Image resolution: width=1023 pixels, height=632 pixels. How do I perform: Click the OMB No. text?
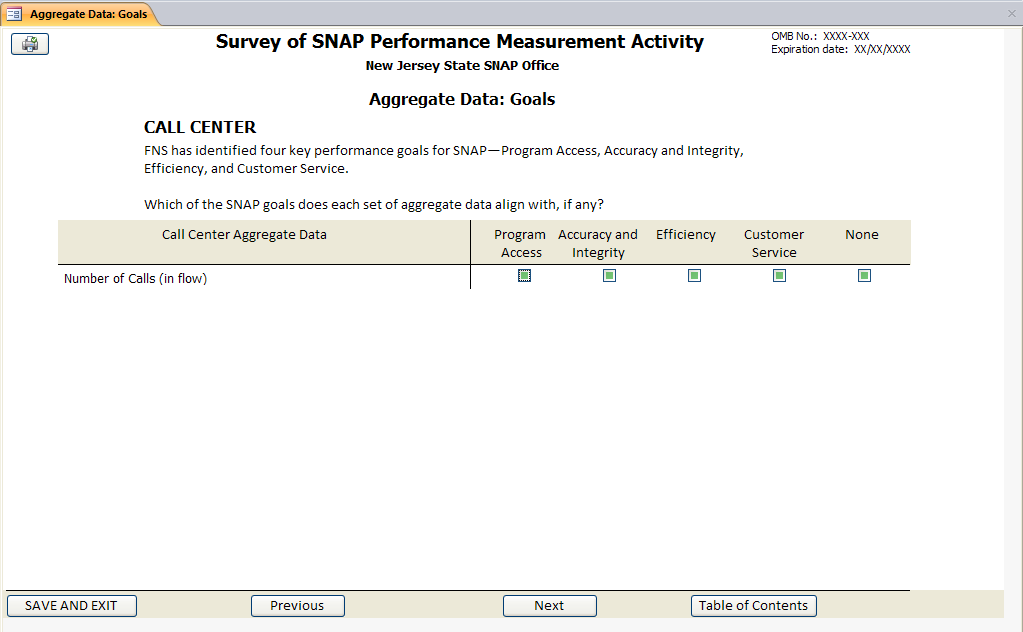click(x=820, y=36)
